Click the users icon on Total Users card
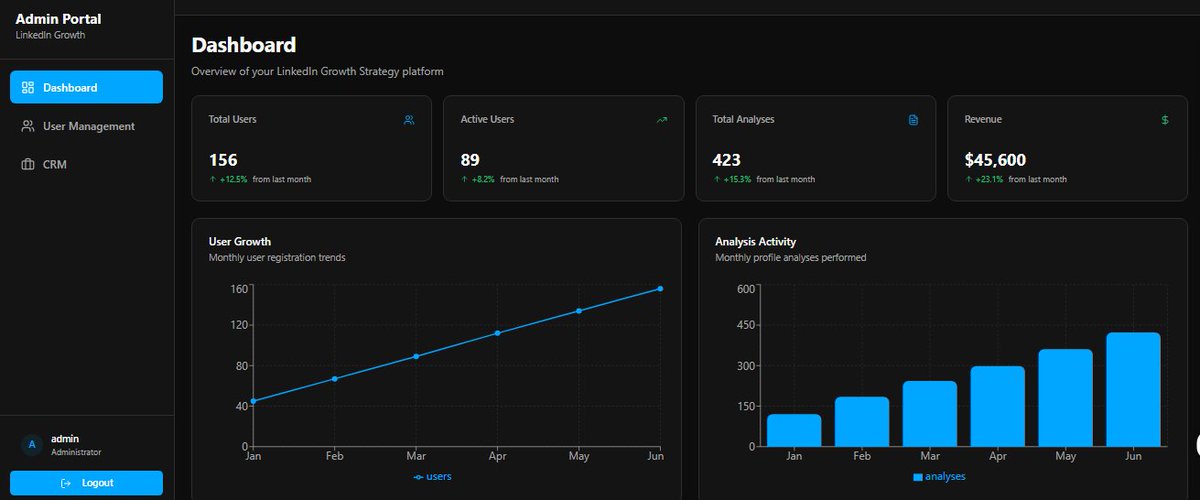Screen dimensions: 1200x500 pos(409,120)
